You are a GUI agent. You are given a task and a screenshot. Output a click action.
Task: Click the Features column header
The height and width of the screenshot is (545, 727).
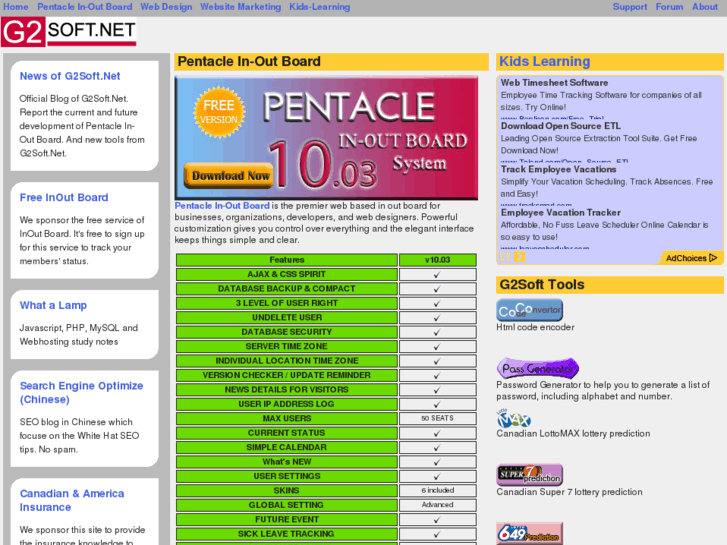[287, 260]
